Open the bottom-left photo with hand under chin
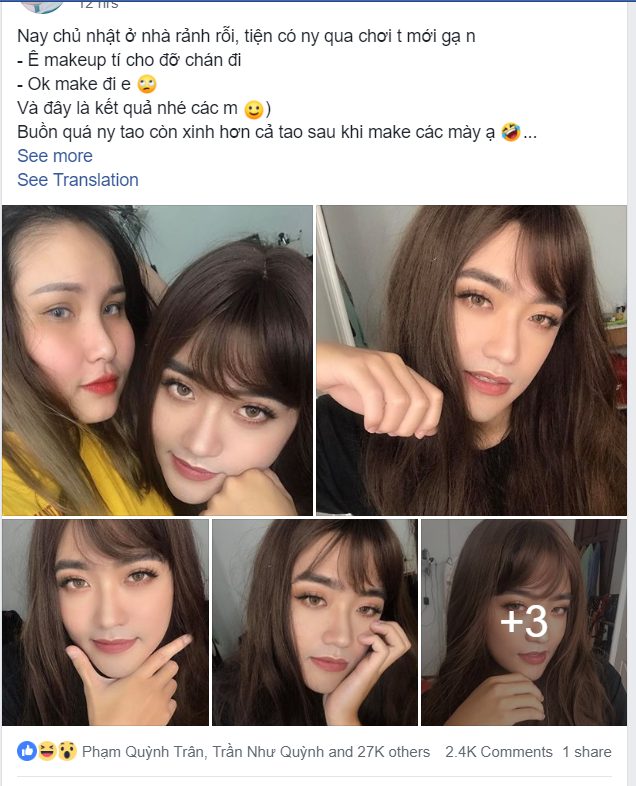The image size is (636, 786). tap(105, 622)
